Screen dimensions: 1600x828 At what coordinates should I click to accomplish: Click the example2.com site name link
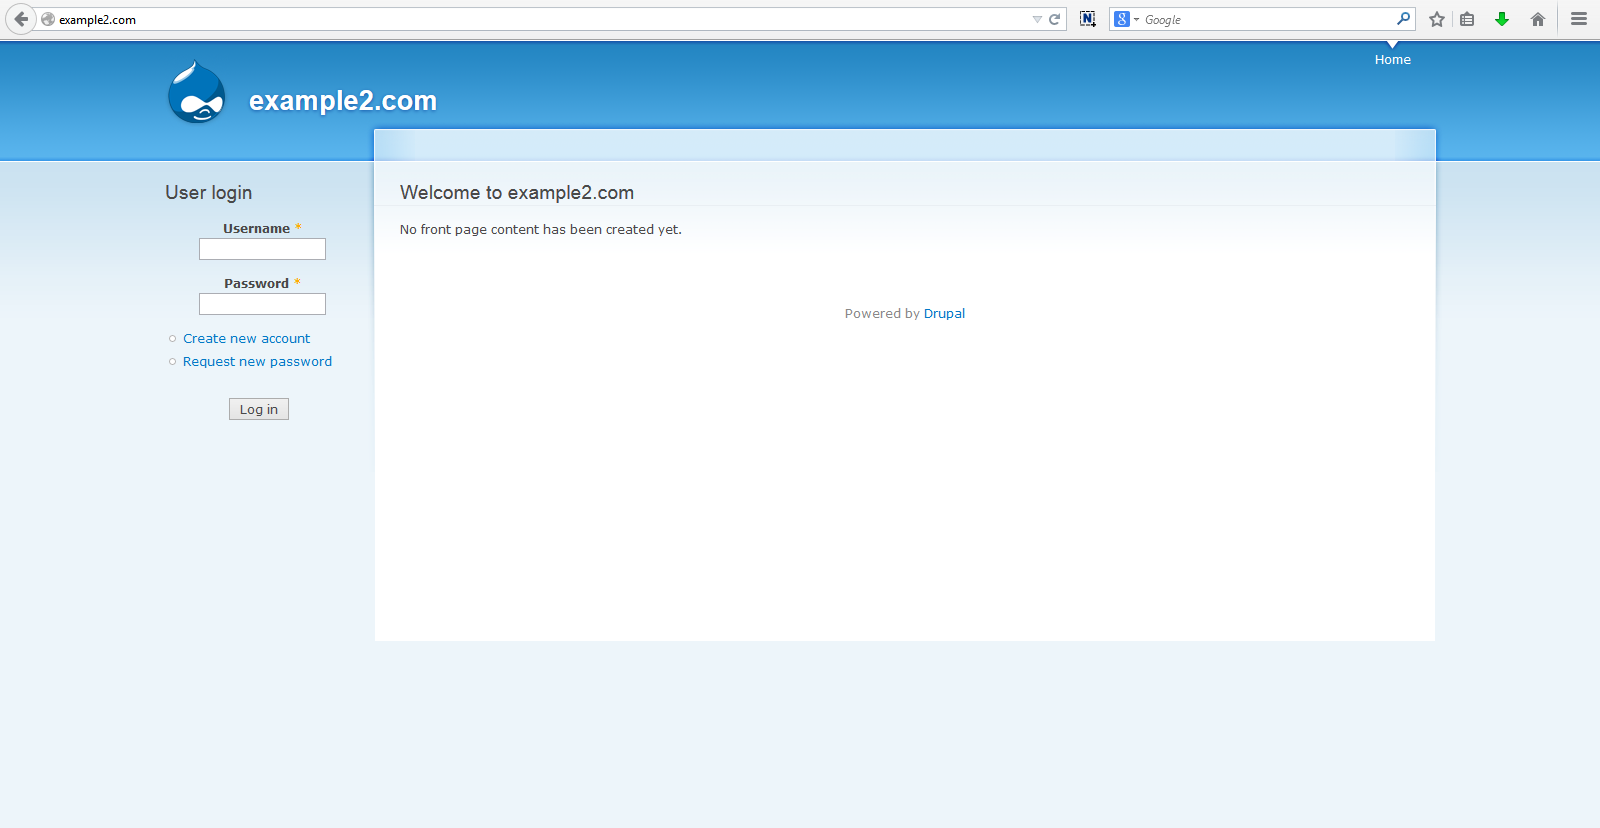(x=343, y=101)
